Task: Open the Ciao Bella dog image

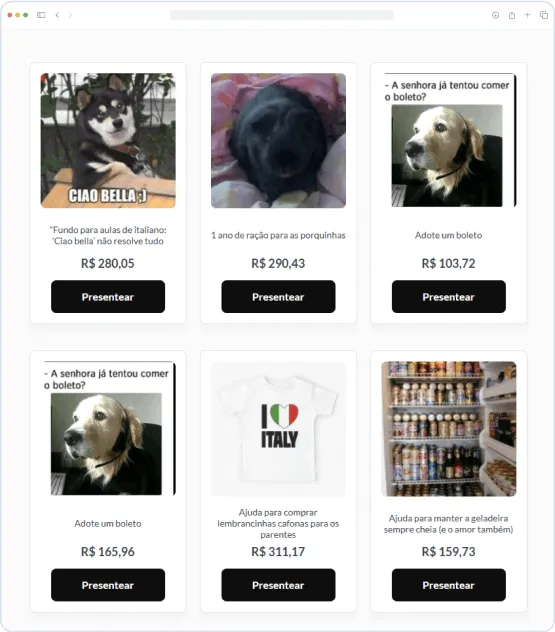Action: [108, 140]
